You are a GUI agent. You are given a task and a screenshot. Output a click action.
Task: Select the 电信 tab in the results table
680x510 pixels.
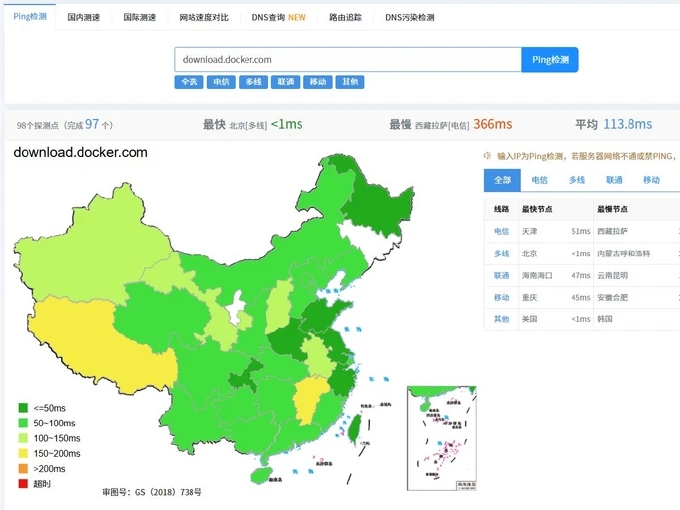[539, 180]
